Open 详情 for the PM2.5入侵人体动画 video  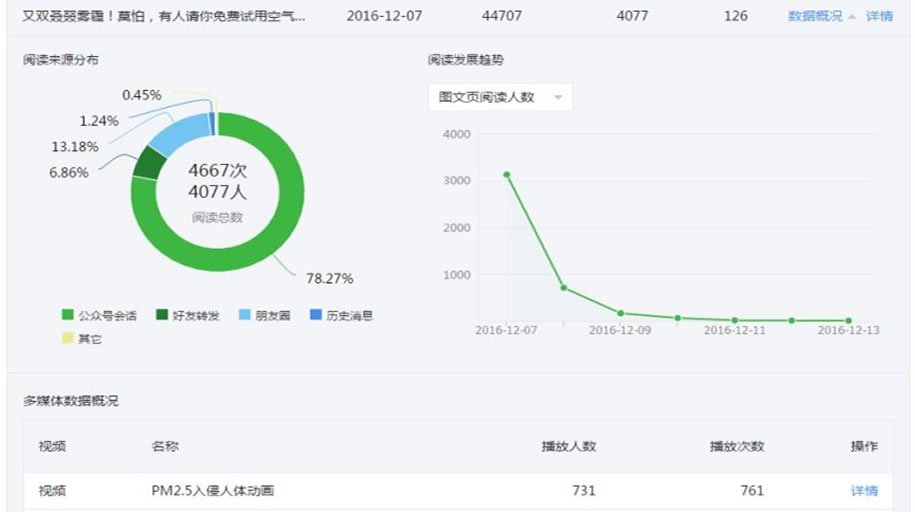pyautogui.click(x=864, y=490)
